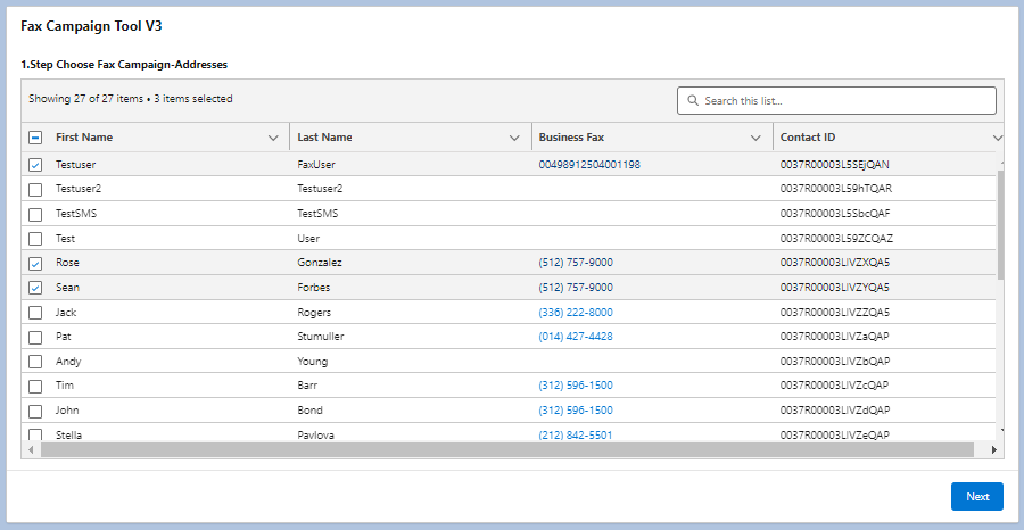Image resolution: width=1024 pixels, height=530 pixels.
Task: Tick the checkbox for Tim Barr
Action: point(35,386)
